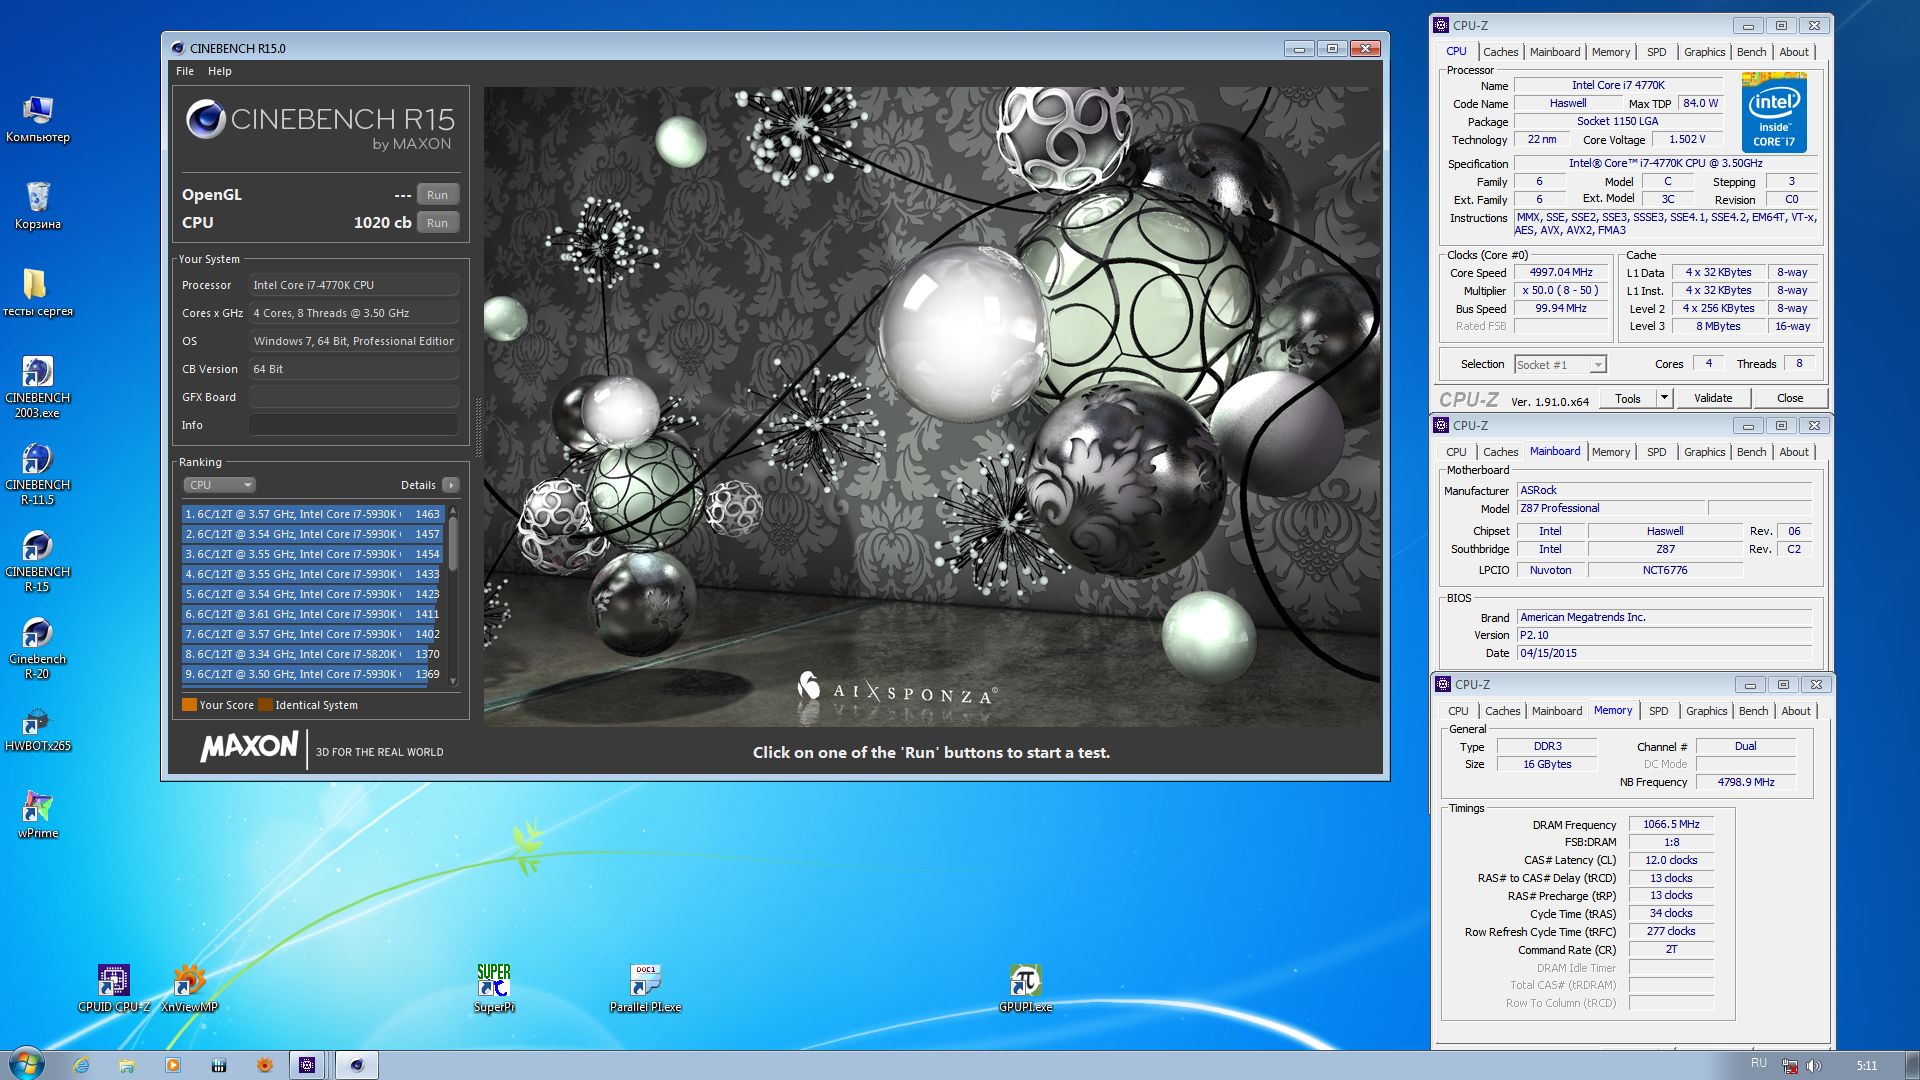
Task: Switch to Cinebench taskbar button
Action: 356,1065
